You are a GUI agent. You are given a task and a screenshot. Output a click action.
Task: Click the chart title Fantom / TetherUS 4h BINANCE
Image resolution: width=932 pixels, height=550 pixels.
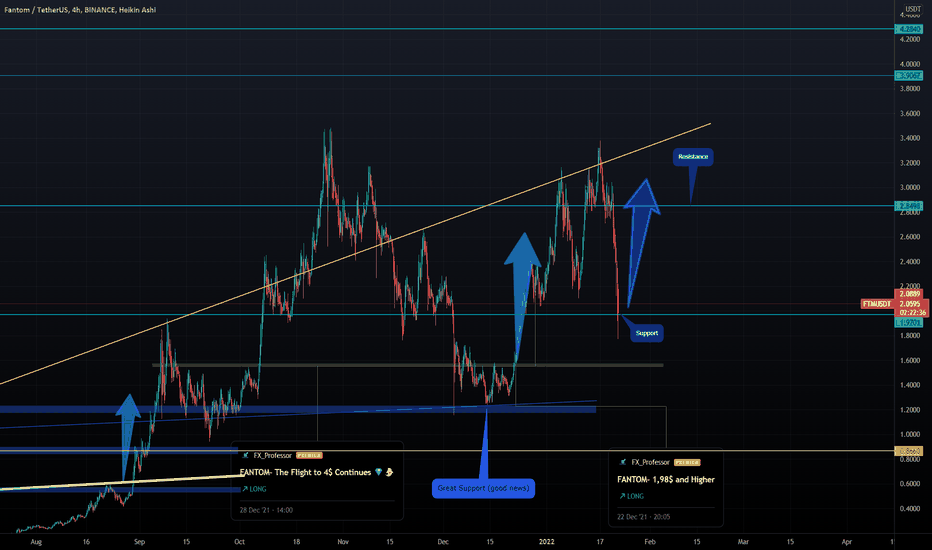point(80,10)
